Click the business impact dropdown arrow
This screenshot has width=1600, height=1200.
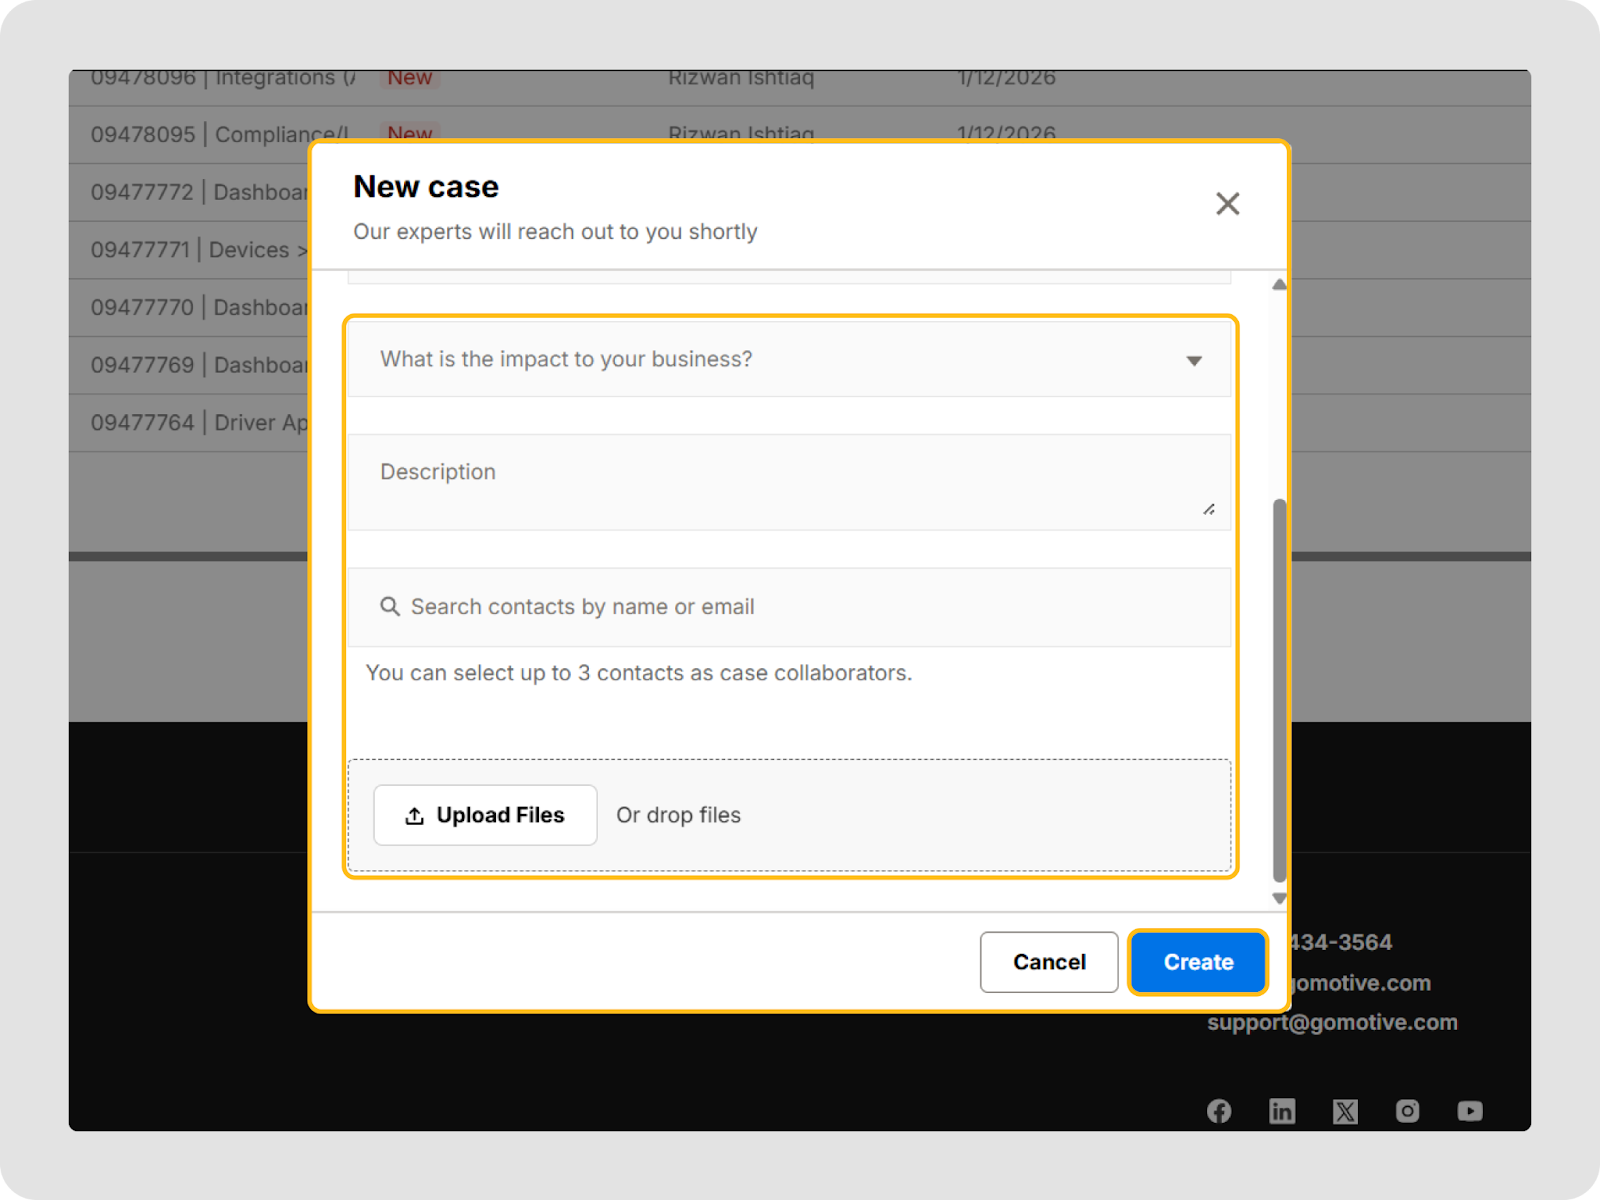pyautogui.click(x=1193, y=361)
